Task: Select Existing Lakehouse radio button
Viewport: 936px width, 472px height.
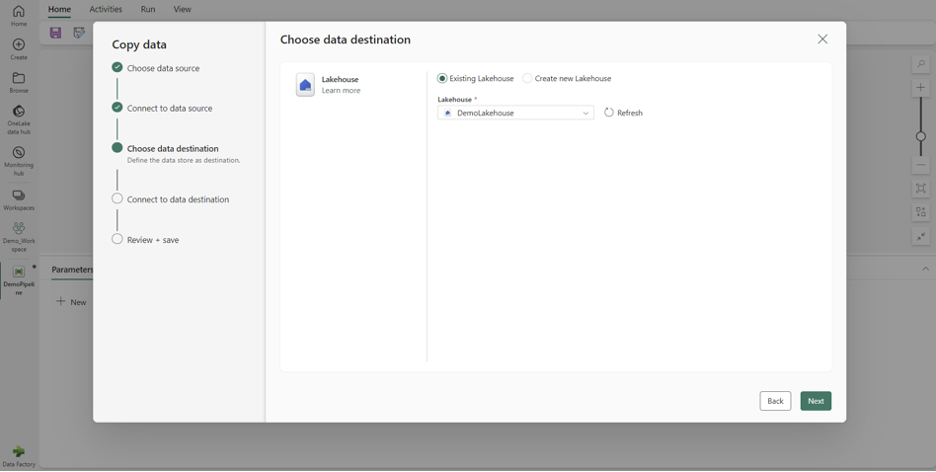Action: point(442,78)
